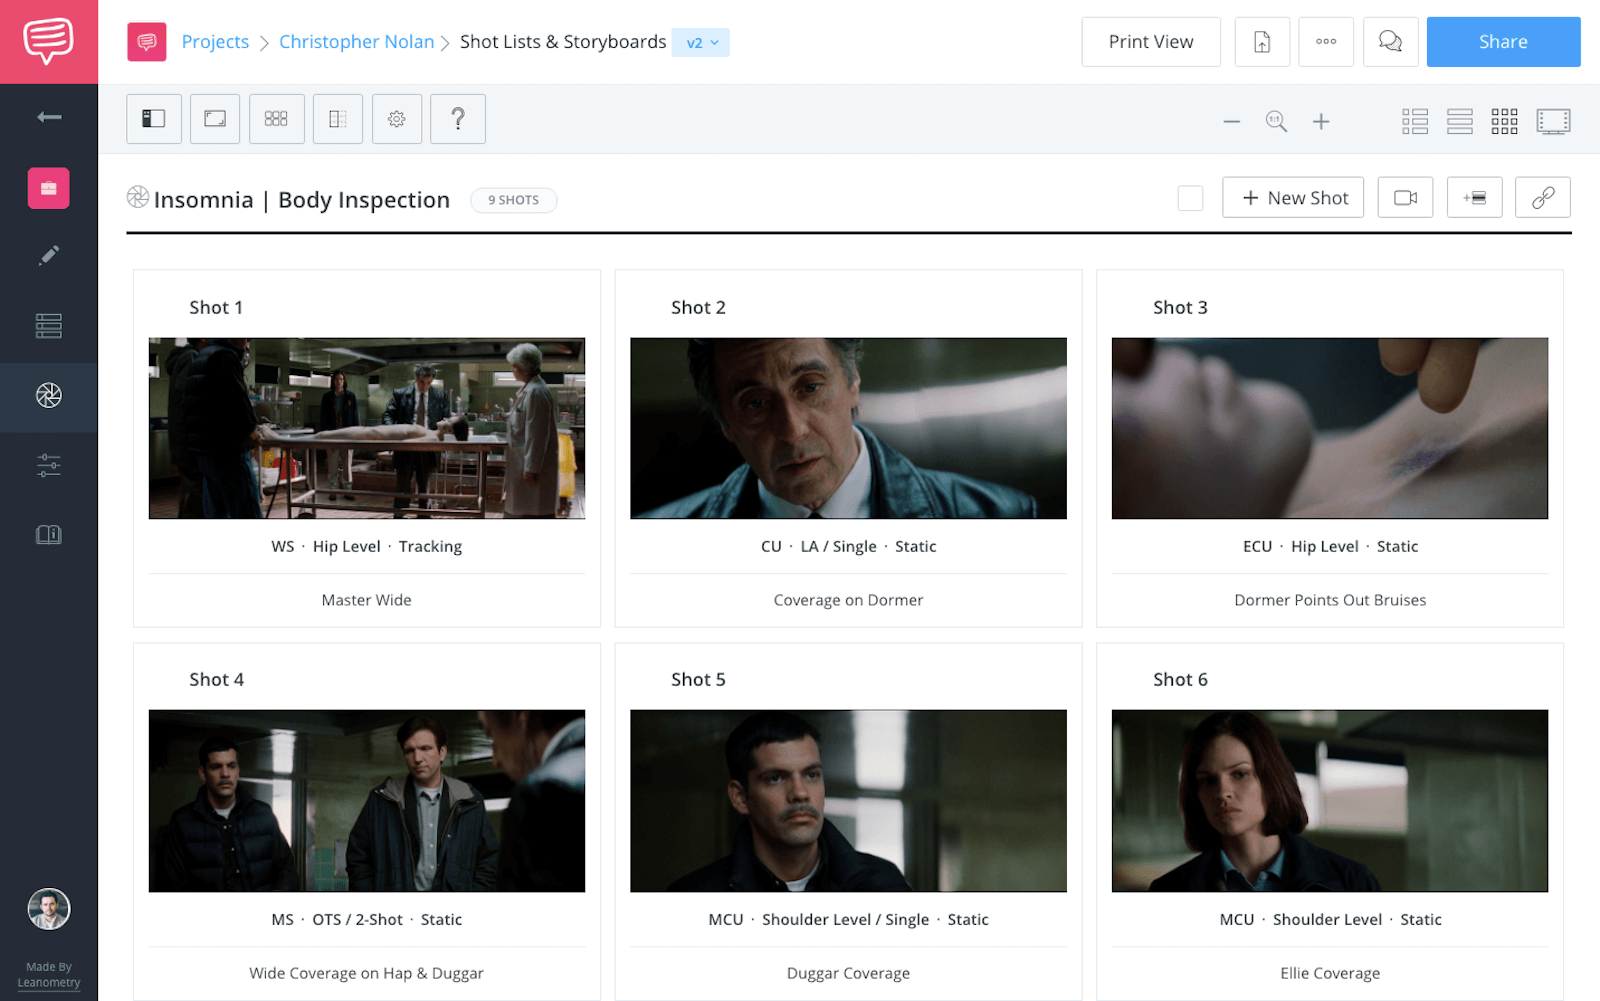Open the user profile avatar
This screenshot has height=1001, width=1600.
coord(48,909)
